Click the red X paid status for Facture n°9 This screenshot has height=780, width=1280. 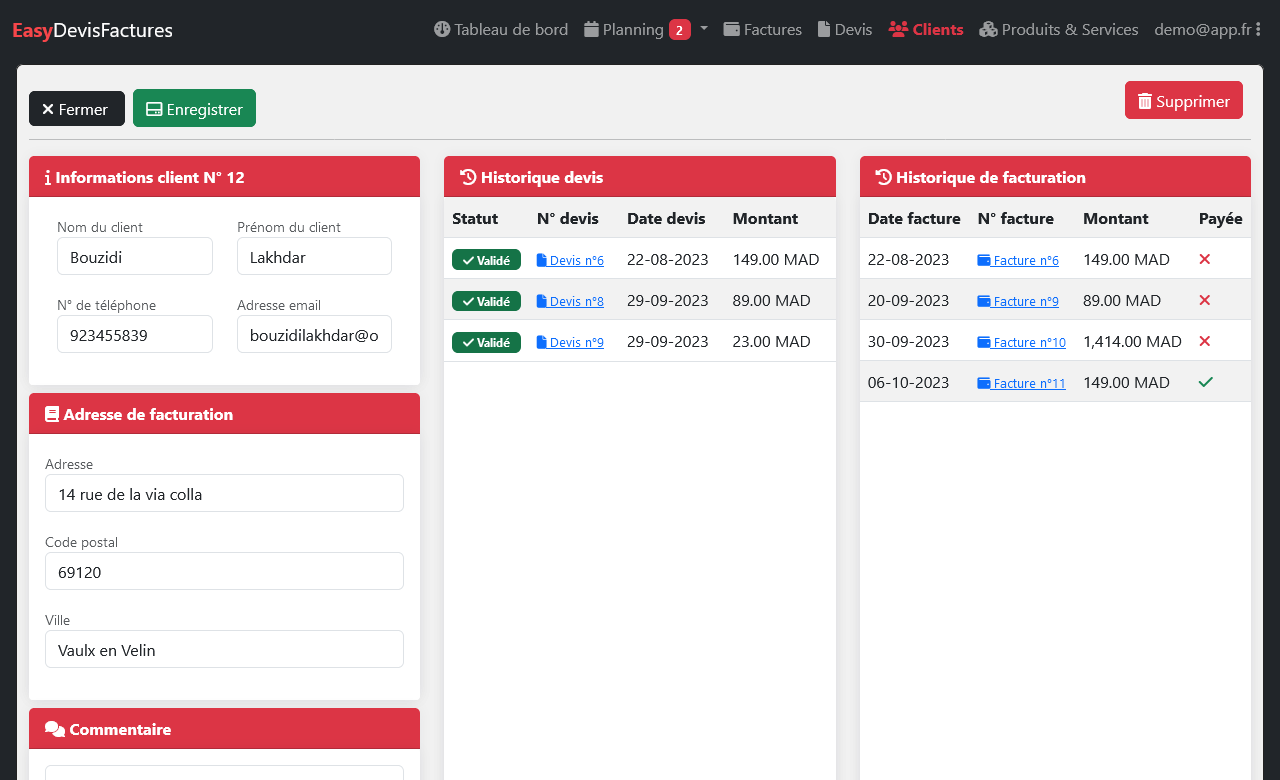pos(1204,300)
